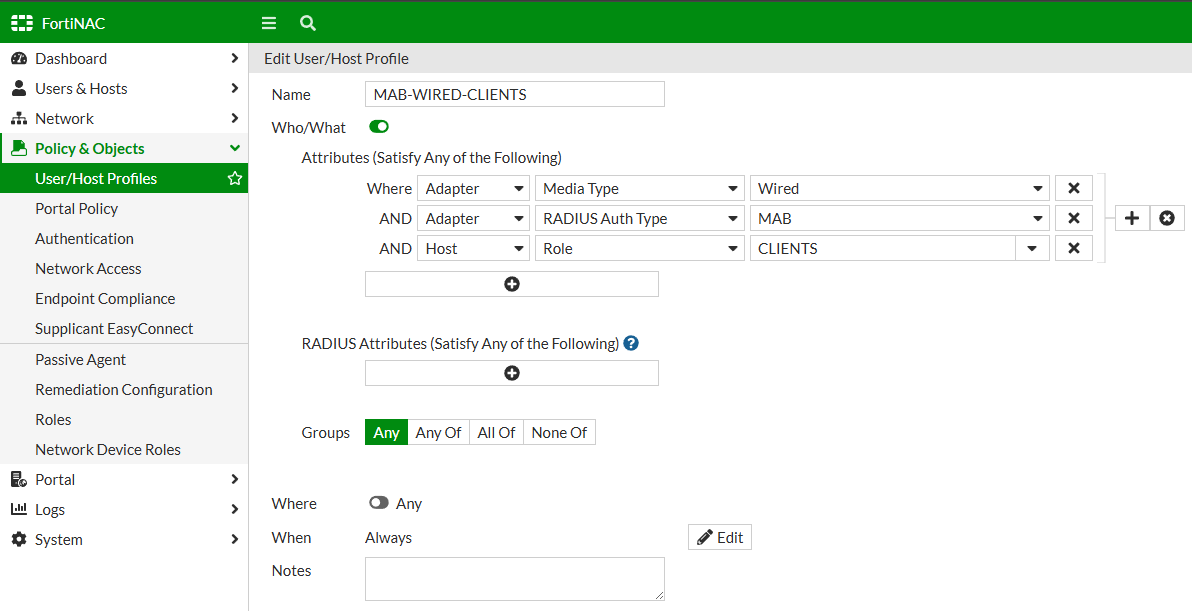
Task: Open Passive Agent menu item
Action: coord(124,359)
